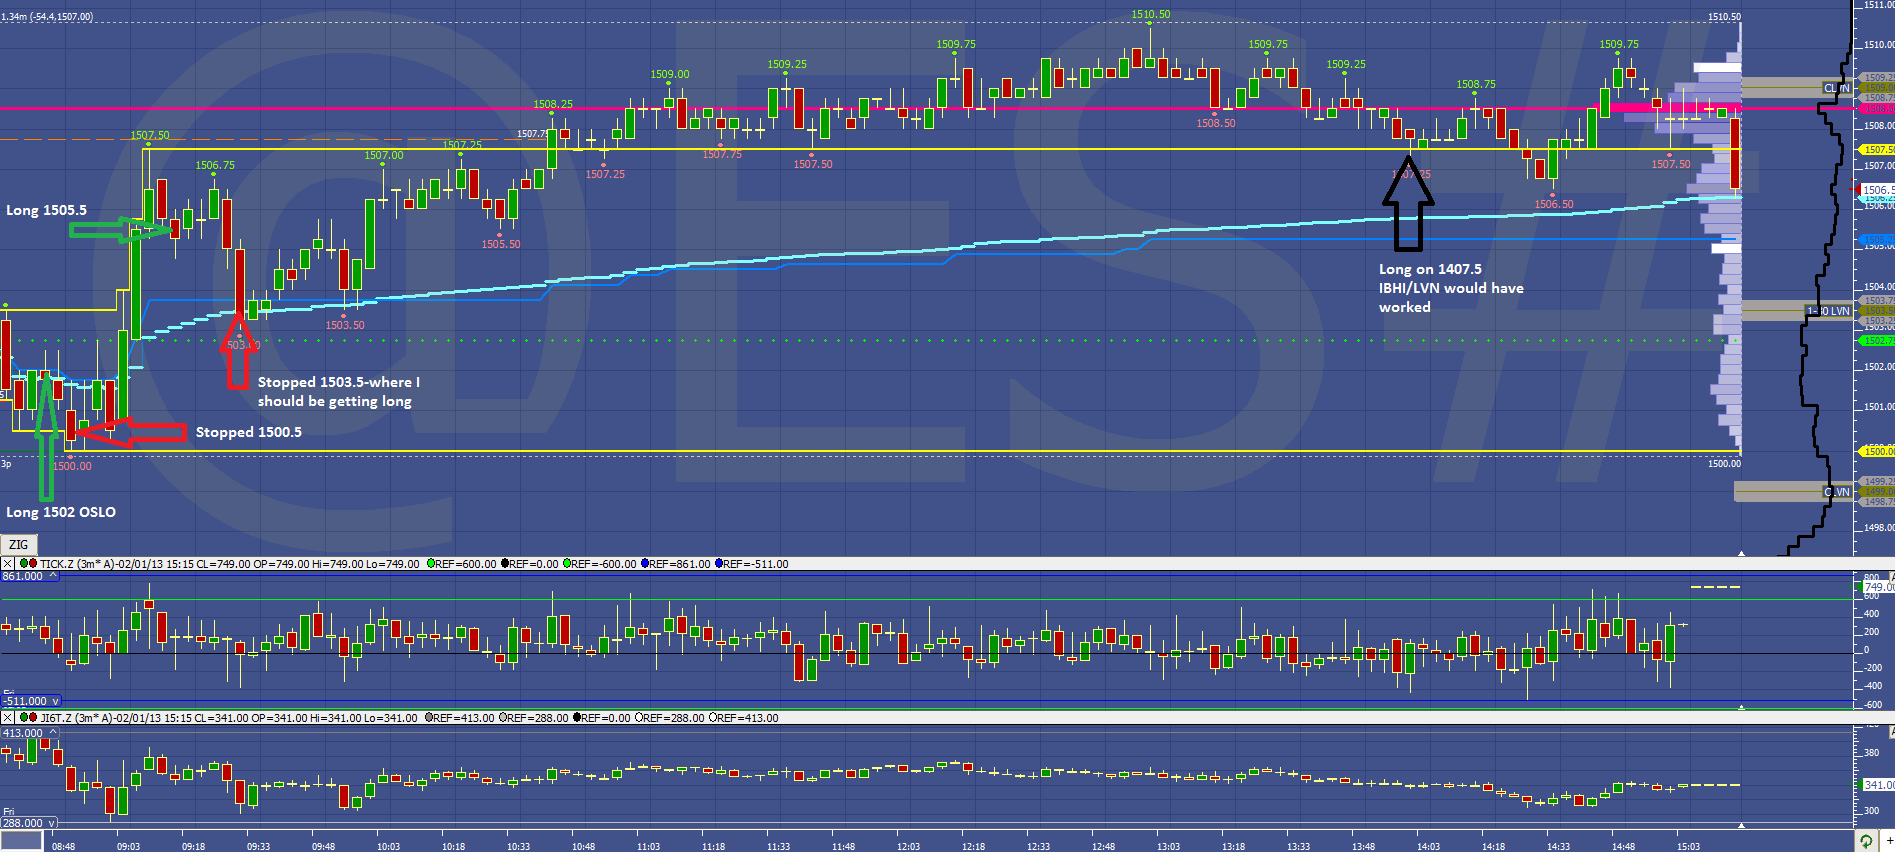Close the JI6T.Z indicator pane
This screenshot has height=852, width=1895.
pyautogui.click(x=8, y=718)
